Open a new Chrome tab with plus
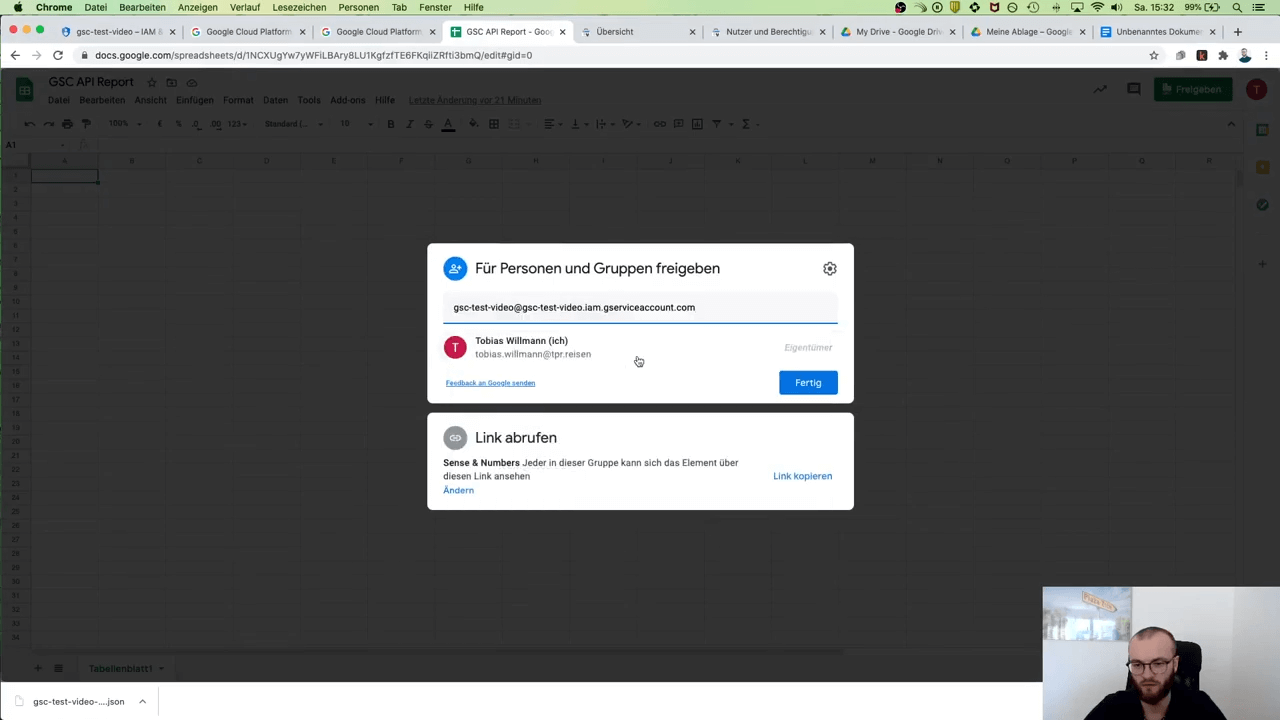The height and width of the screenshot is (720, 1280). tap(1238, 32)
